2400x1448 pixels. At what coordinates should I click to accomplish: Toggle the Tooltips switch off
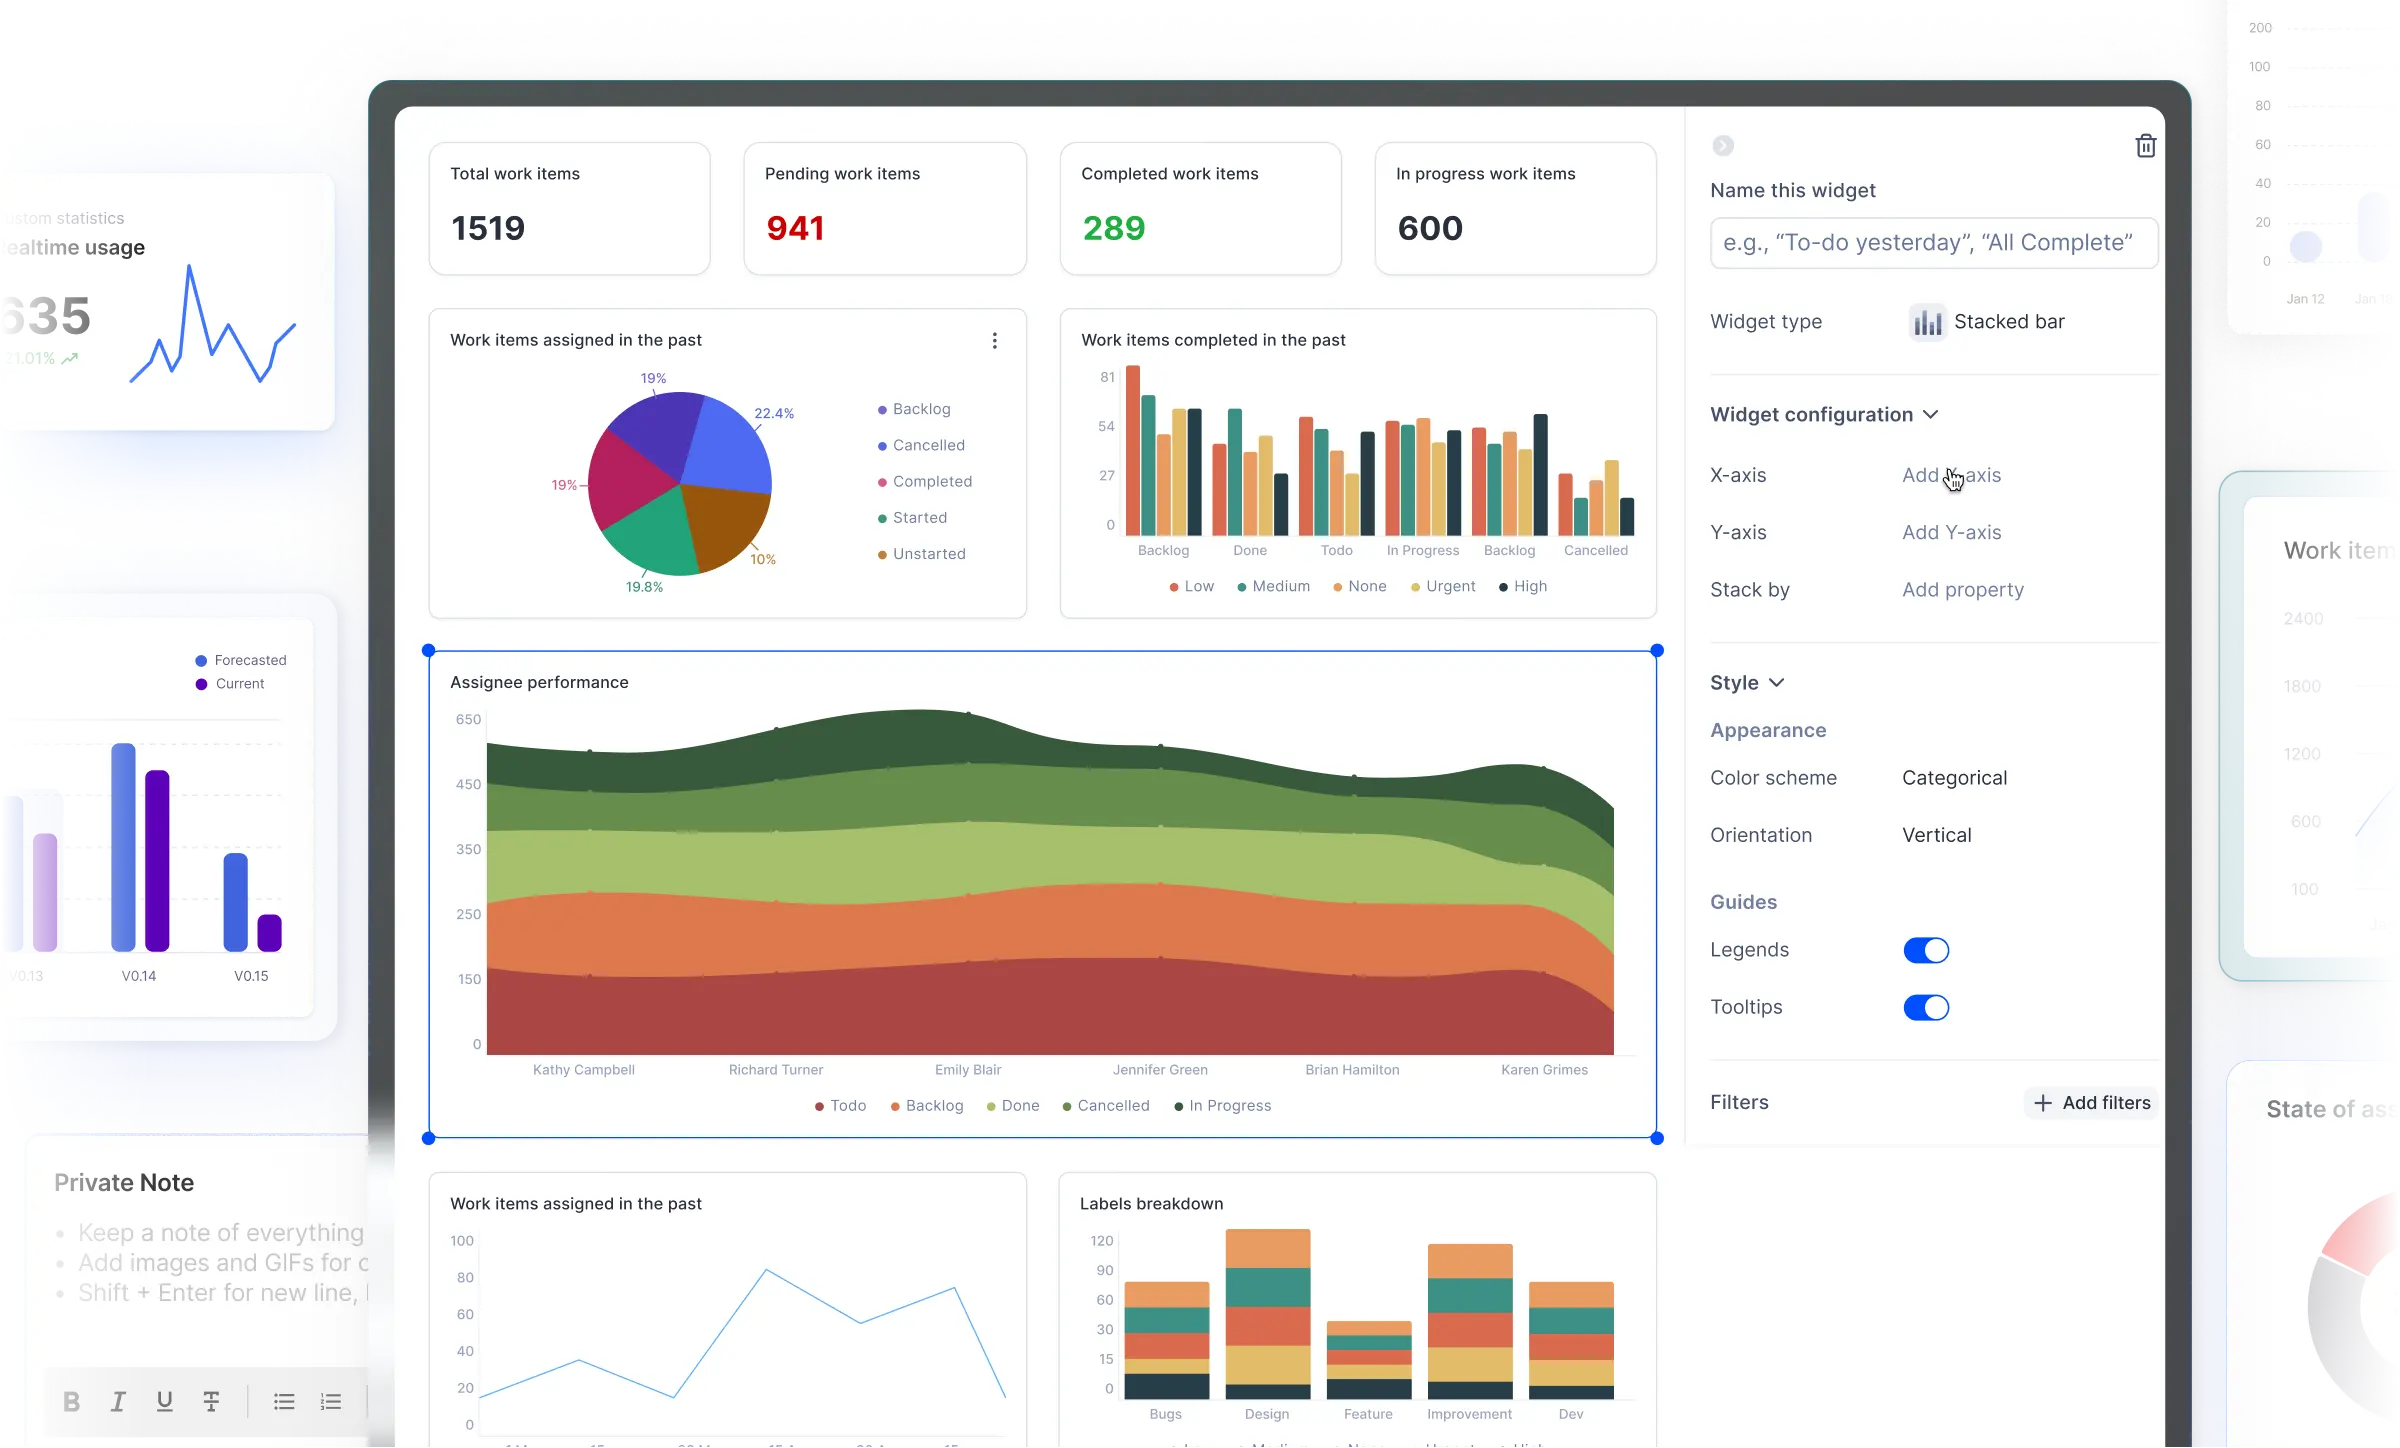1926,1007
